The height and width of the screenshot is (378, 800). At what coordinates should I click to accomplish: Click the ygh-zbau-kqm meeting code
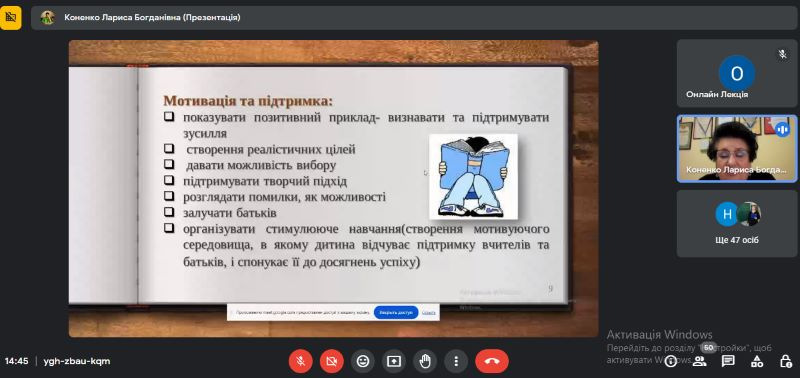[77, 361]
